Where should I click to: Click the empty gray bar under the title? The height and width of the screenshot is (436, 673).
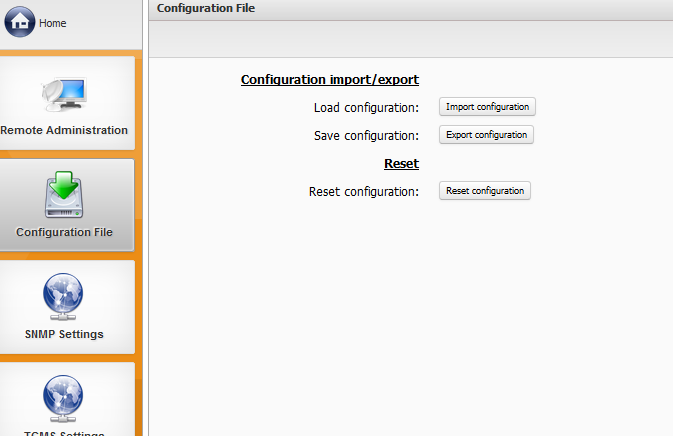click(410, 39)
